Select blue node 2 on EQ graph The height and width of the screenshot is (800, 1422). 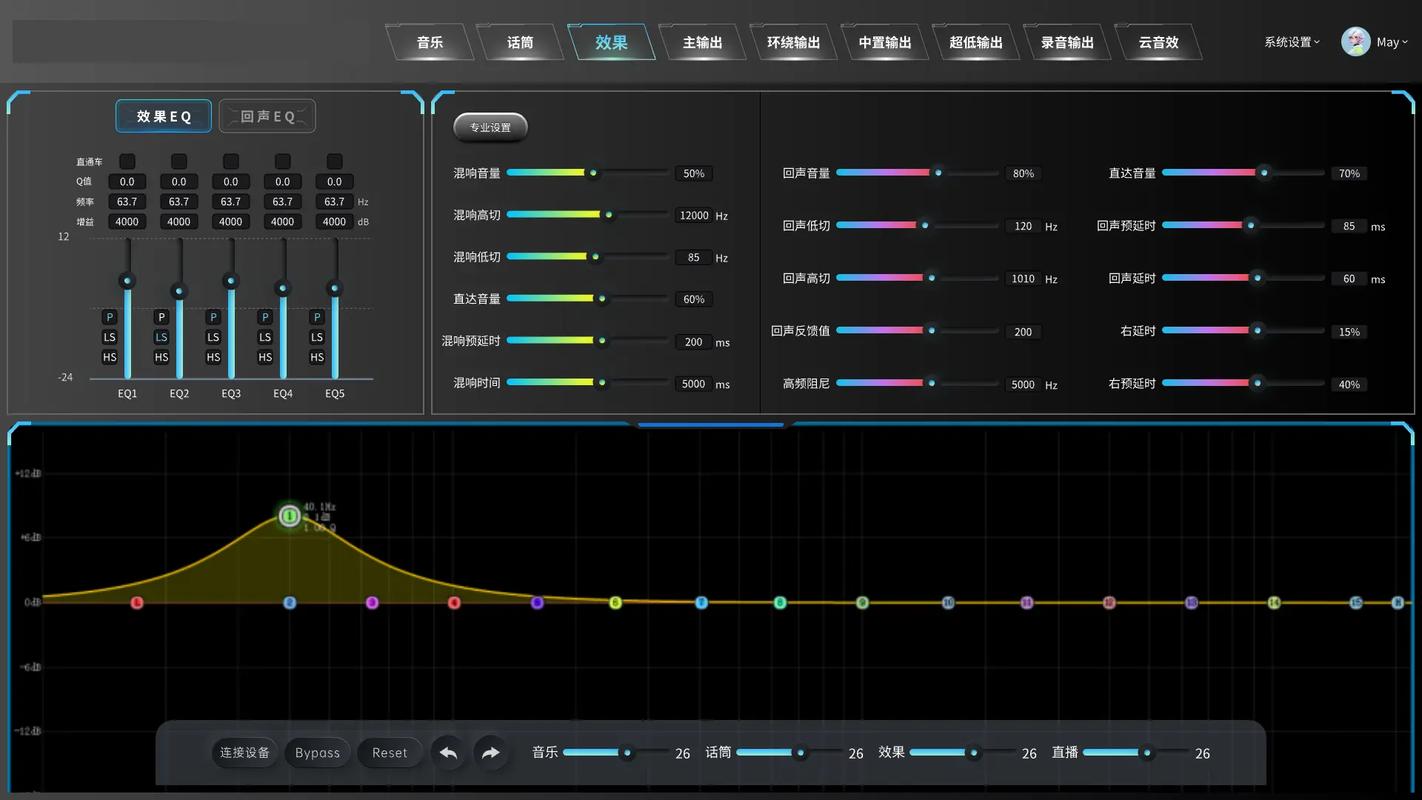pyautogui.click(x=290, y=603)
